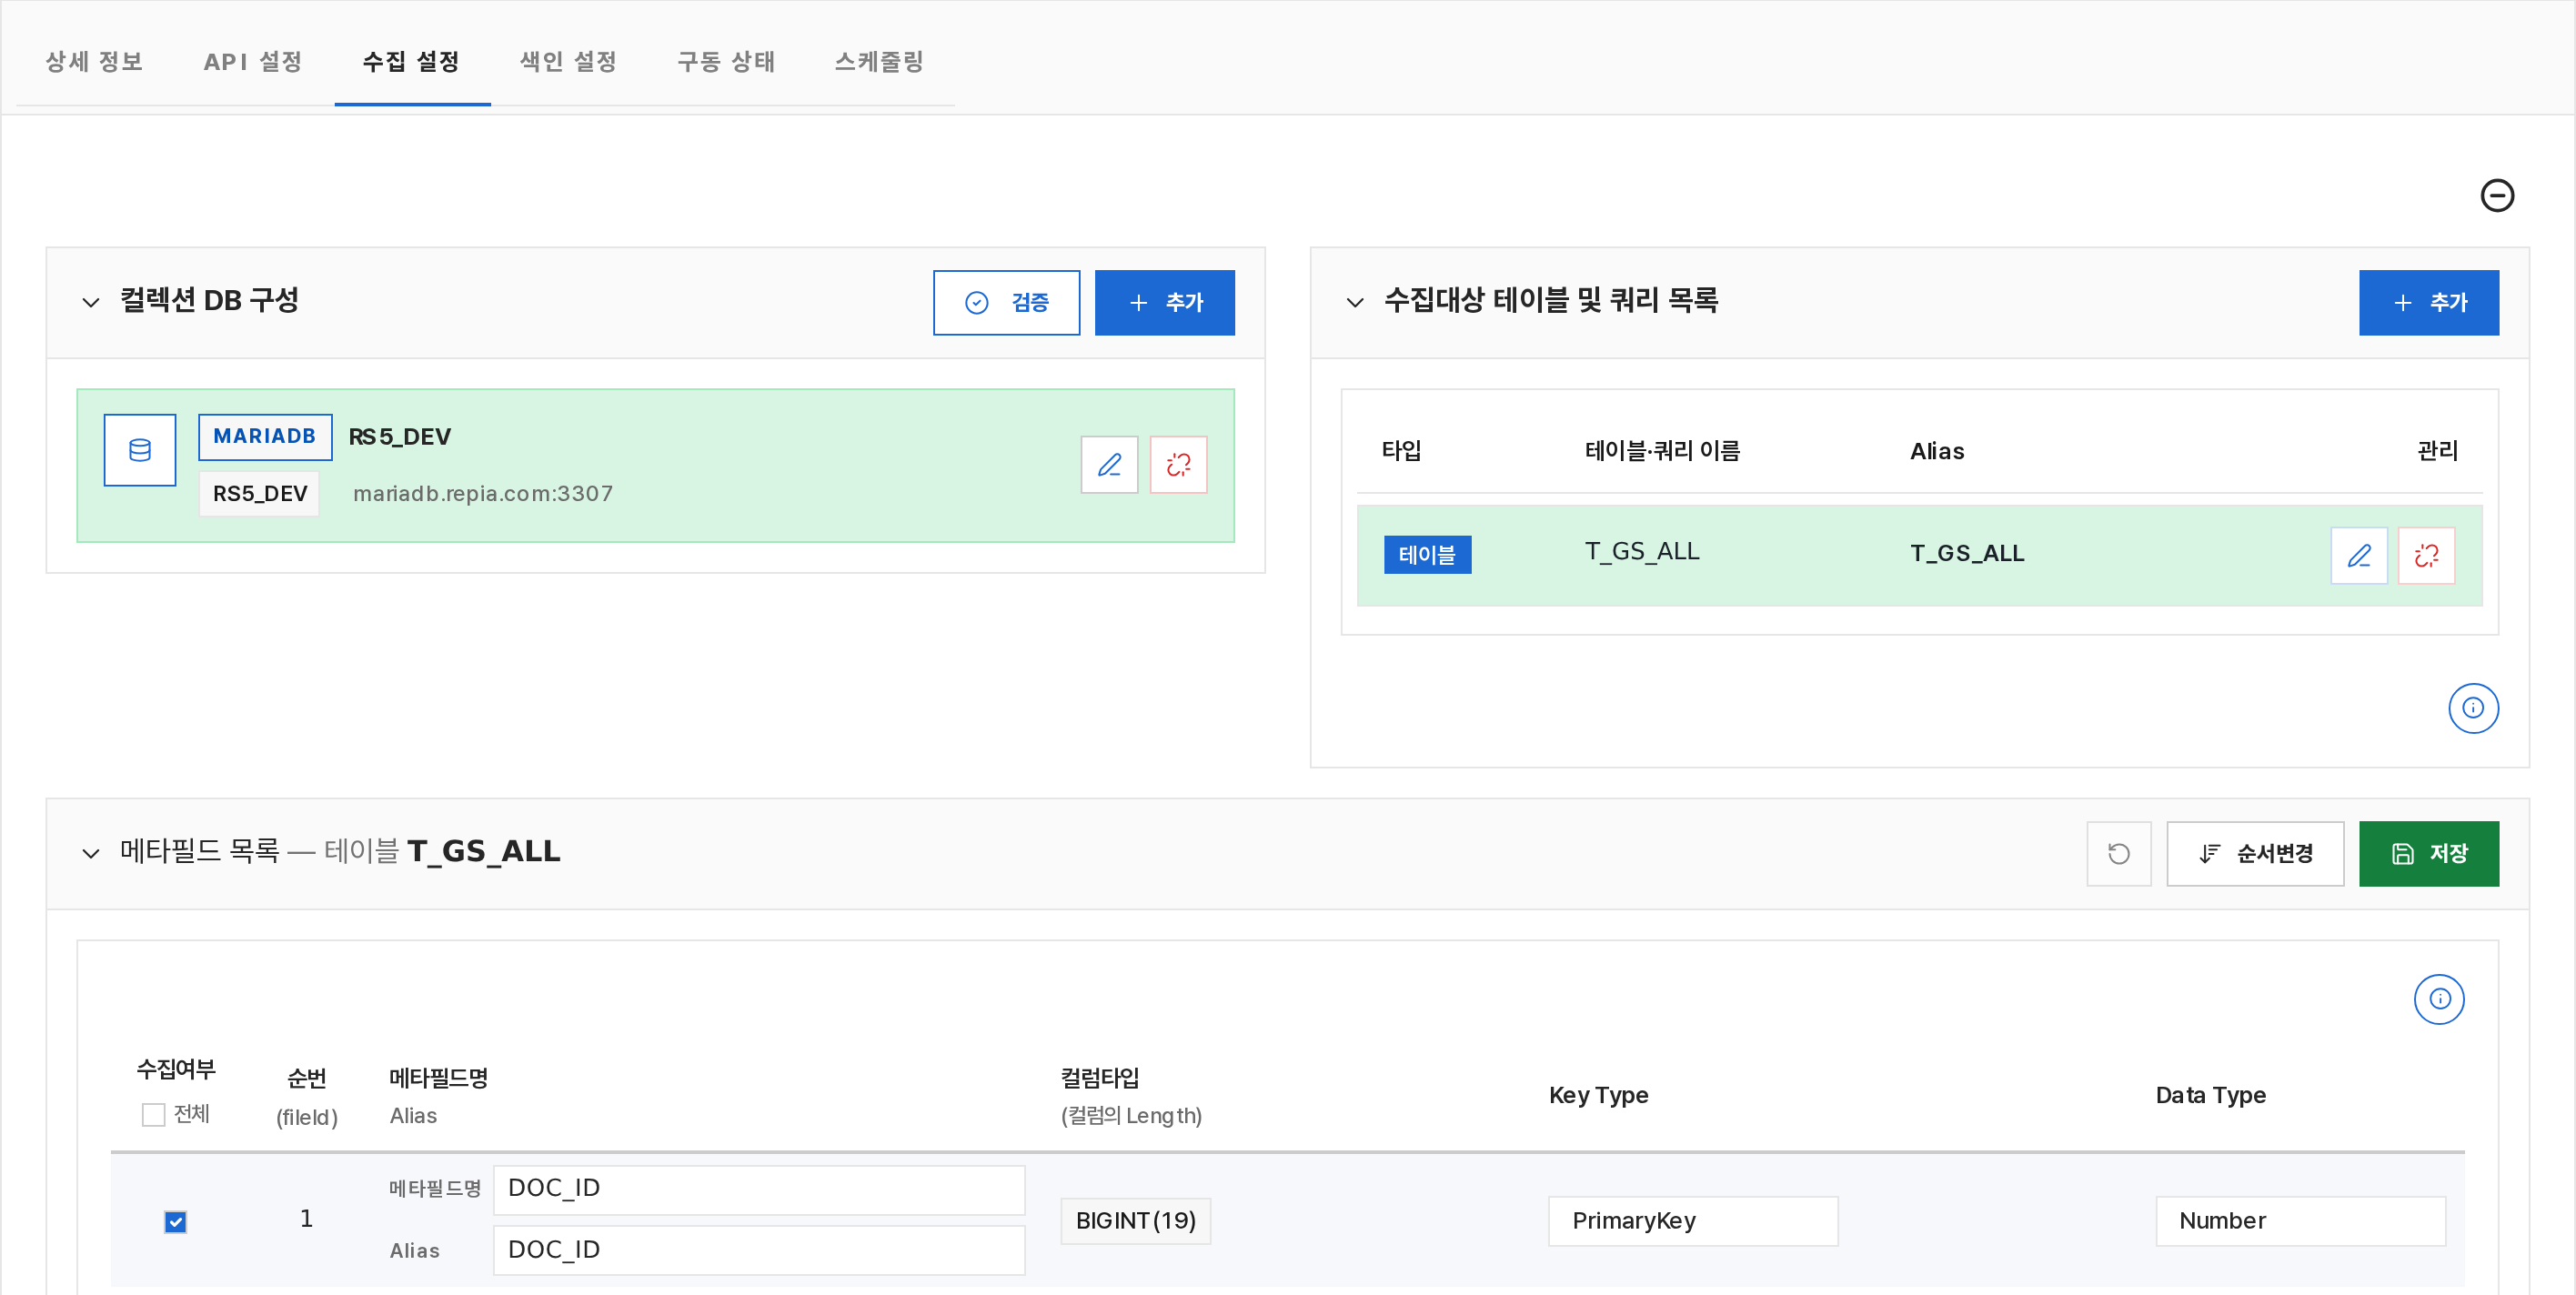Click the BIGINT(19) column type badge
Image resolution: width=2576 pixels, height=1295 pixels.
click(1136, 1221)
